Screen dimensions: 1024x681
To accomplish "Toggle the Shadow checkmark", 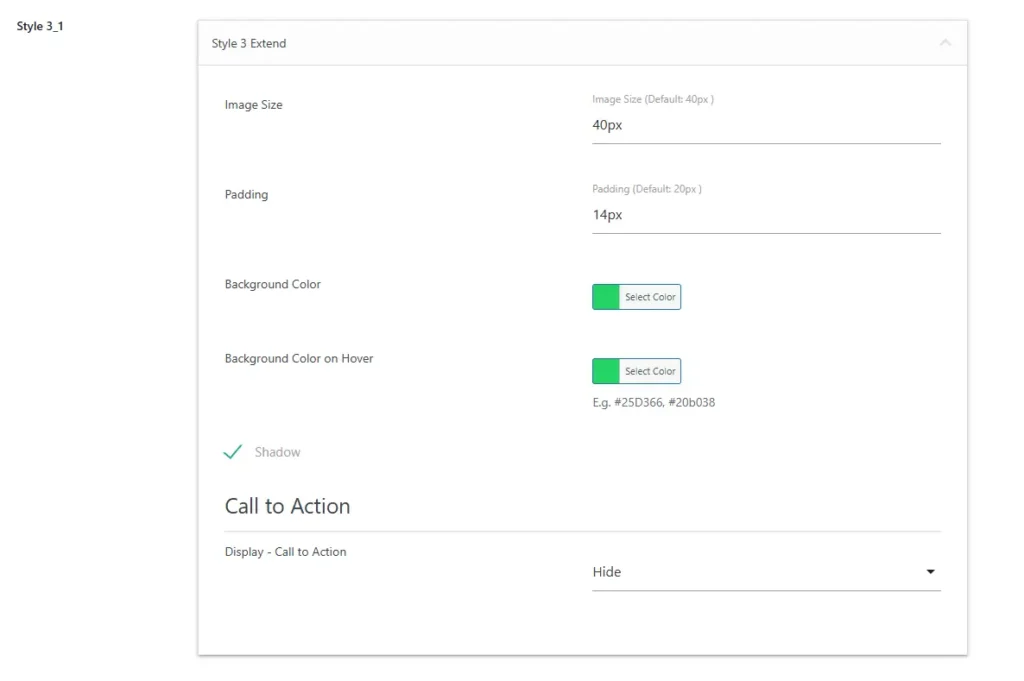I will point(233,452).
